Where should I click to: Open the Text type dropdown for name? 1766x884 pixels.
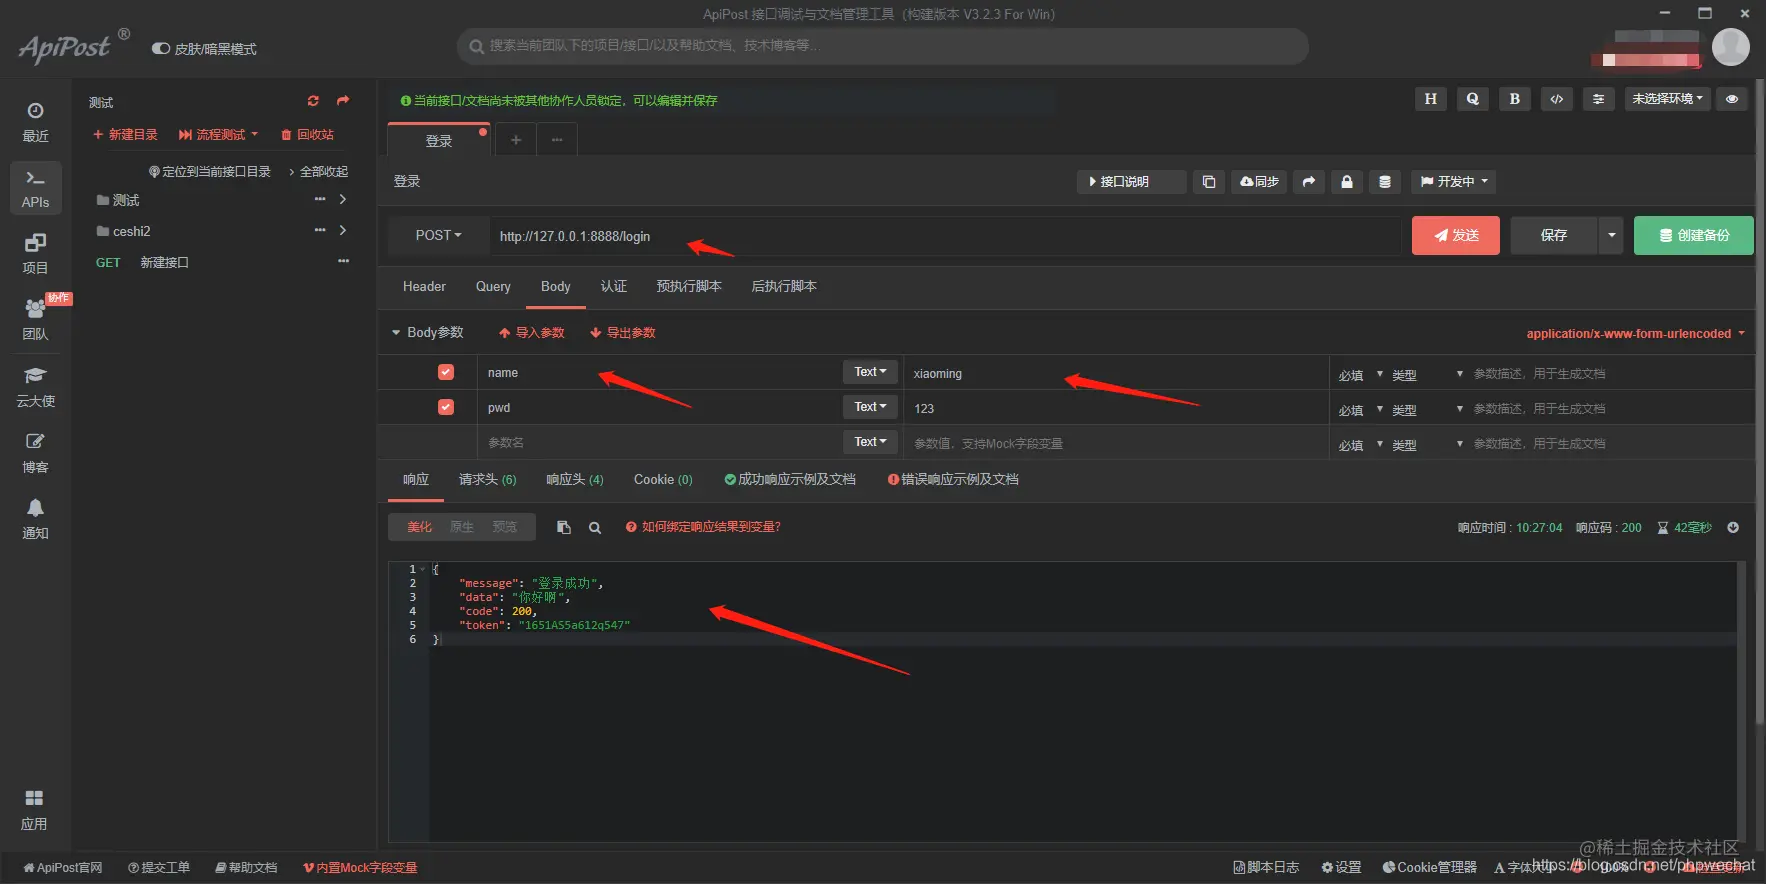870,372
